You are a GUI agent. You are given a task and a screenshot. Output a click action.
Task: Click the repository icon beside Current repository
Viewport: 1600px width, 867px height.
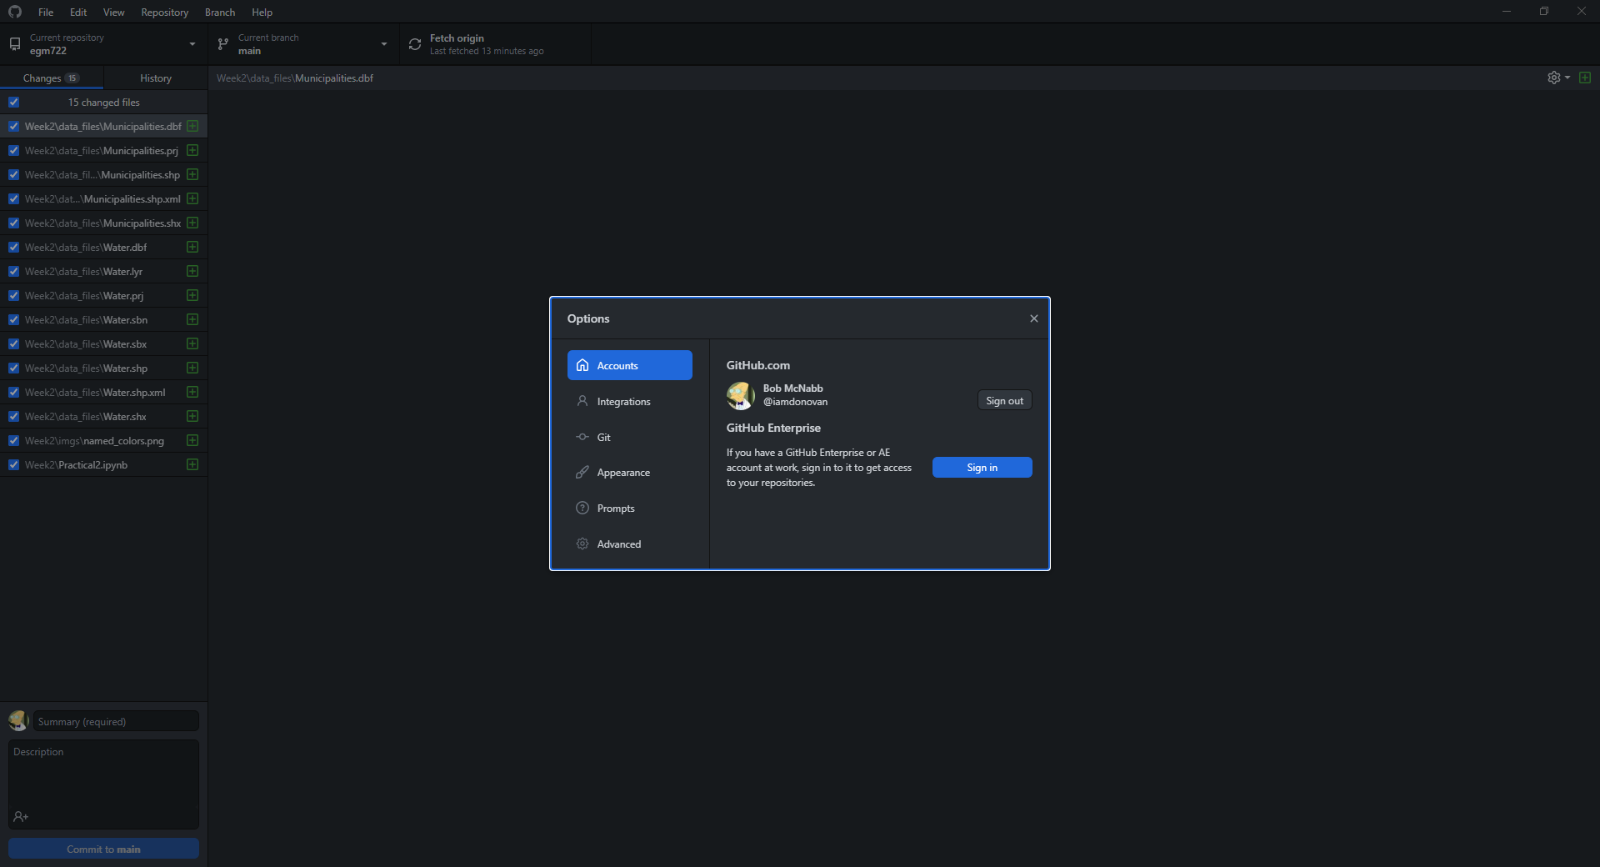[x=15, y=44]
